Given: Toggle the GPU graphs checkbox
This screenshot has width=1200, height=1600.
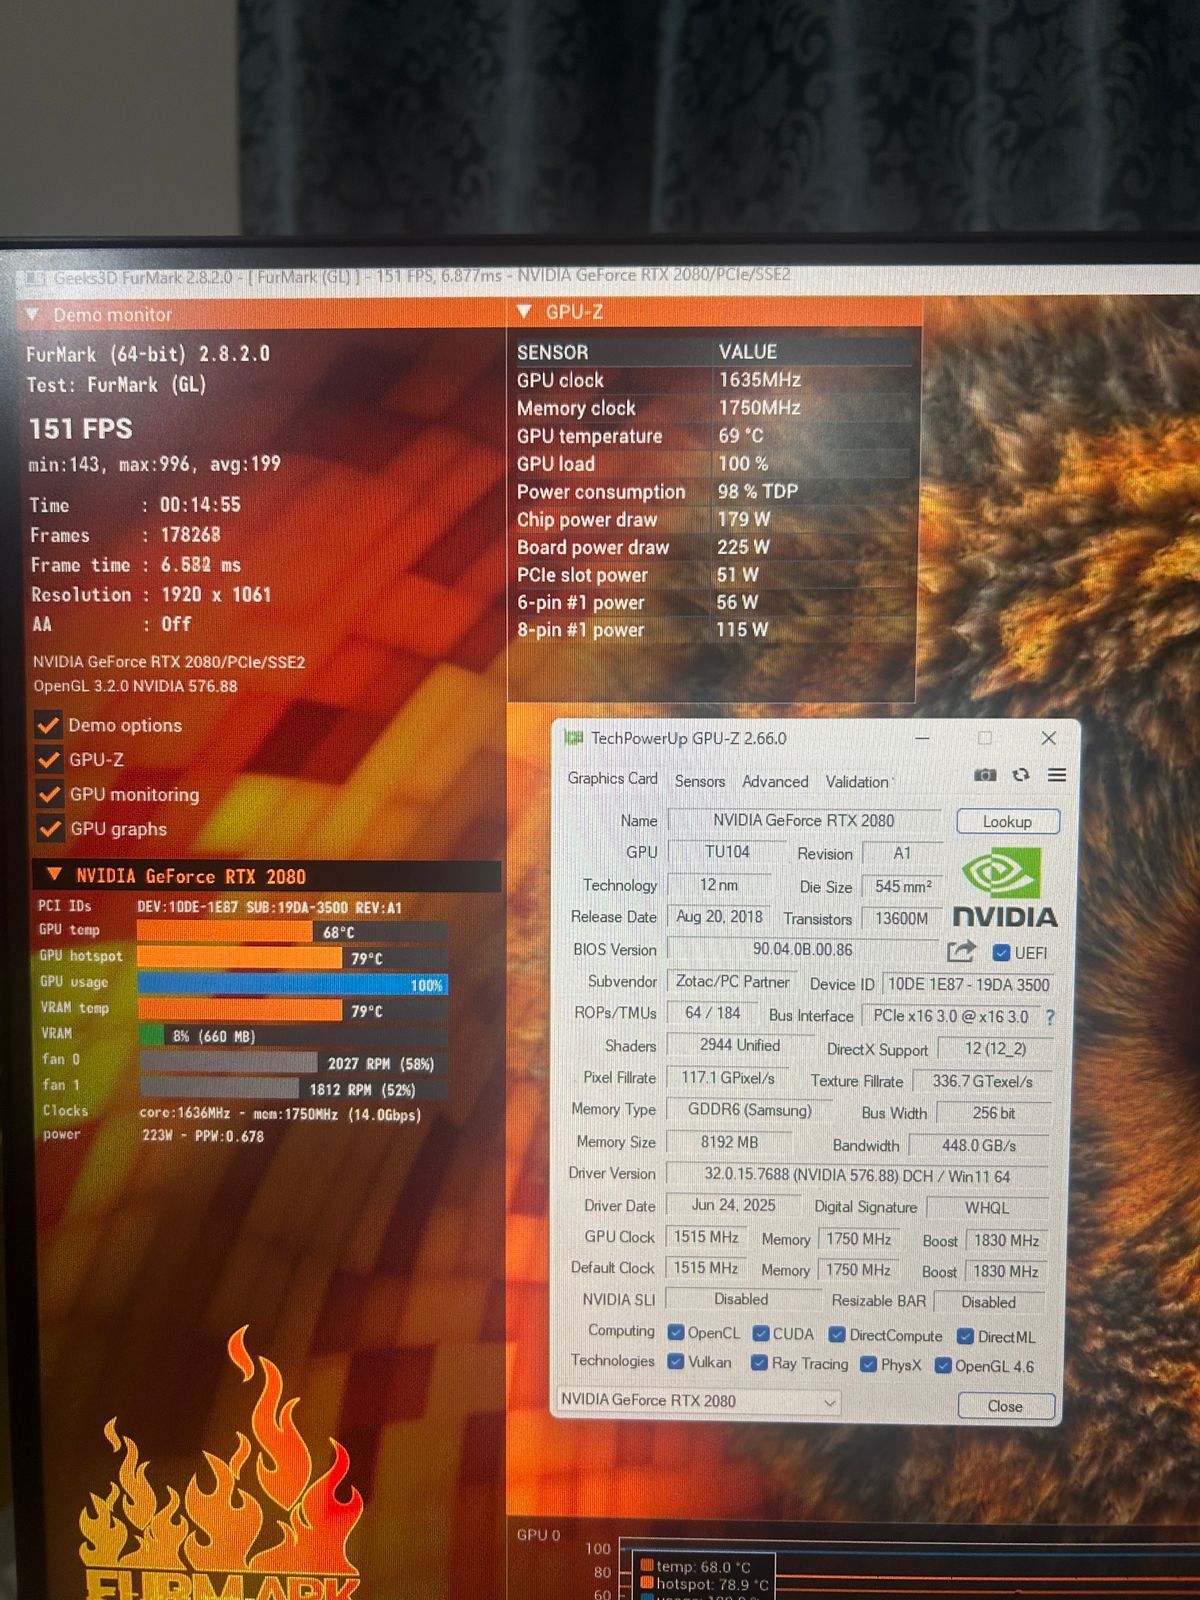Looking at the screenshot, I should pyautogui.click(x=49, y=828).
